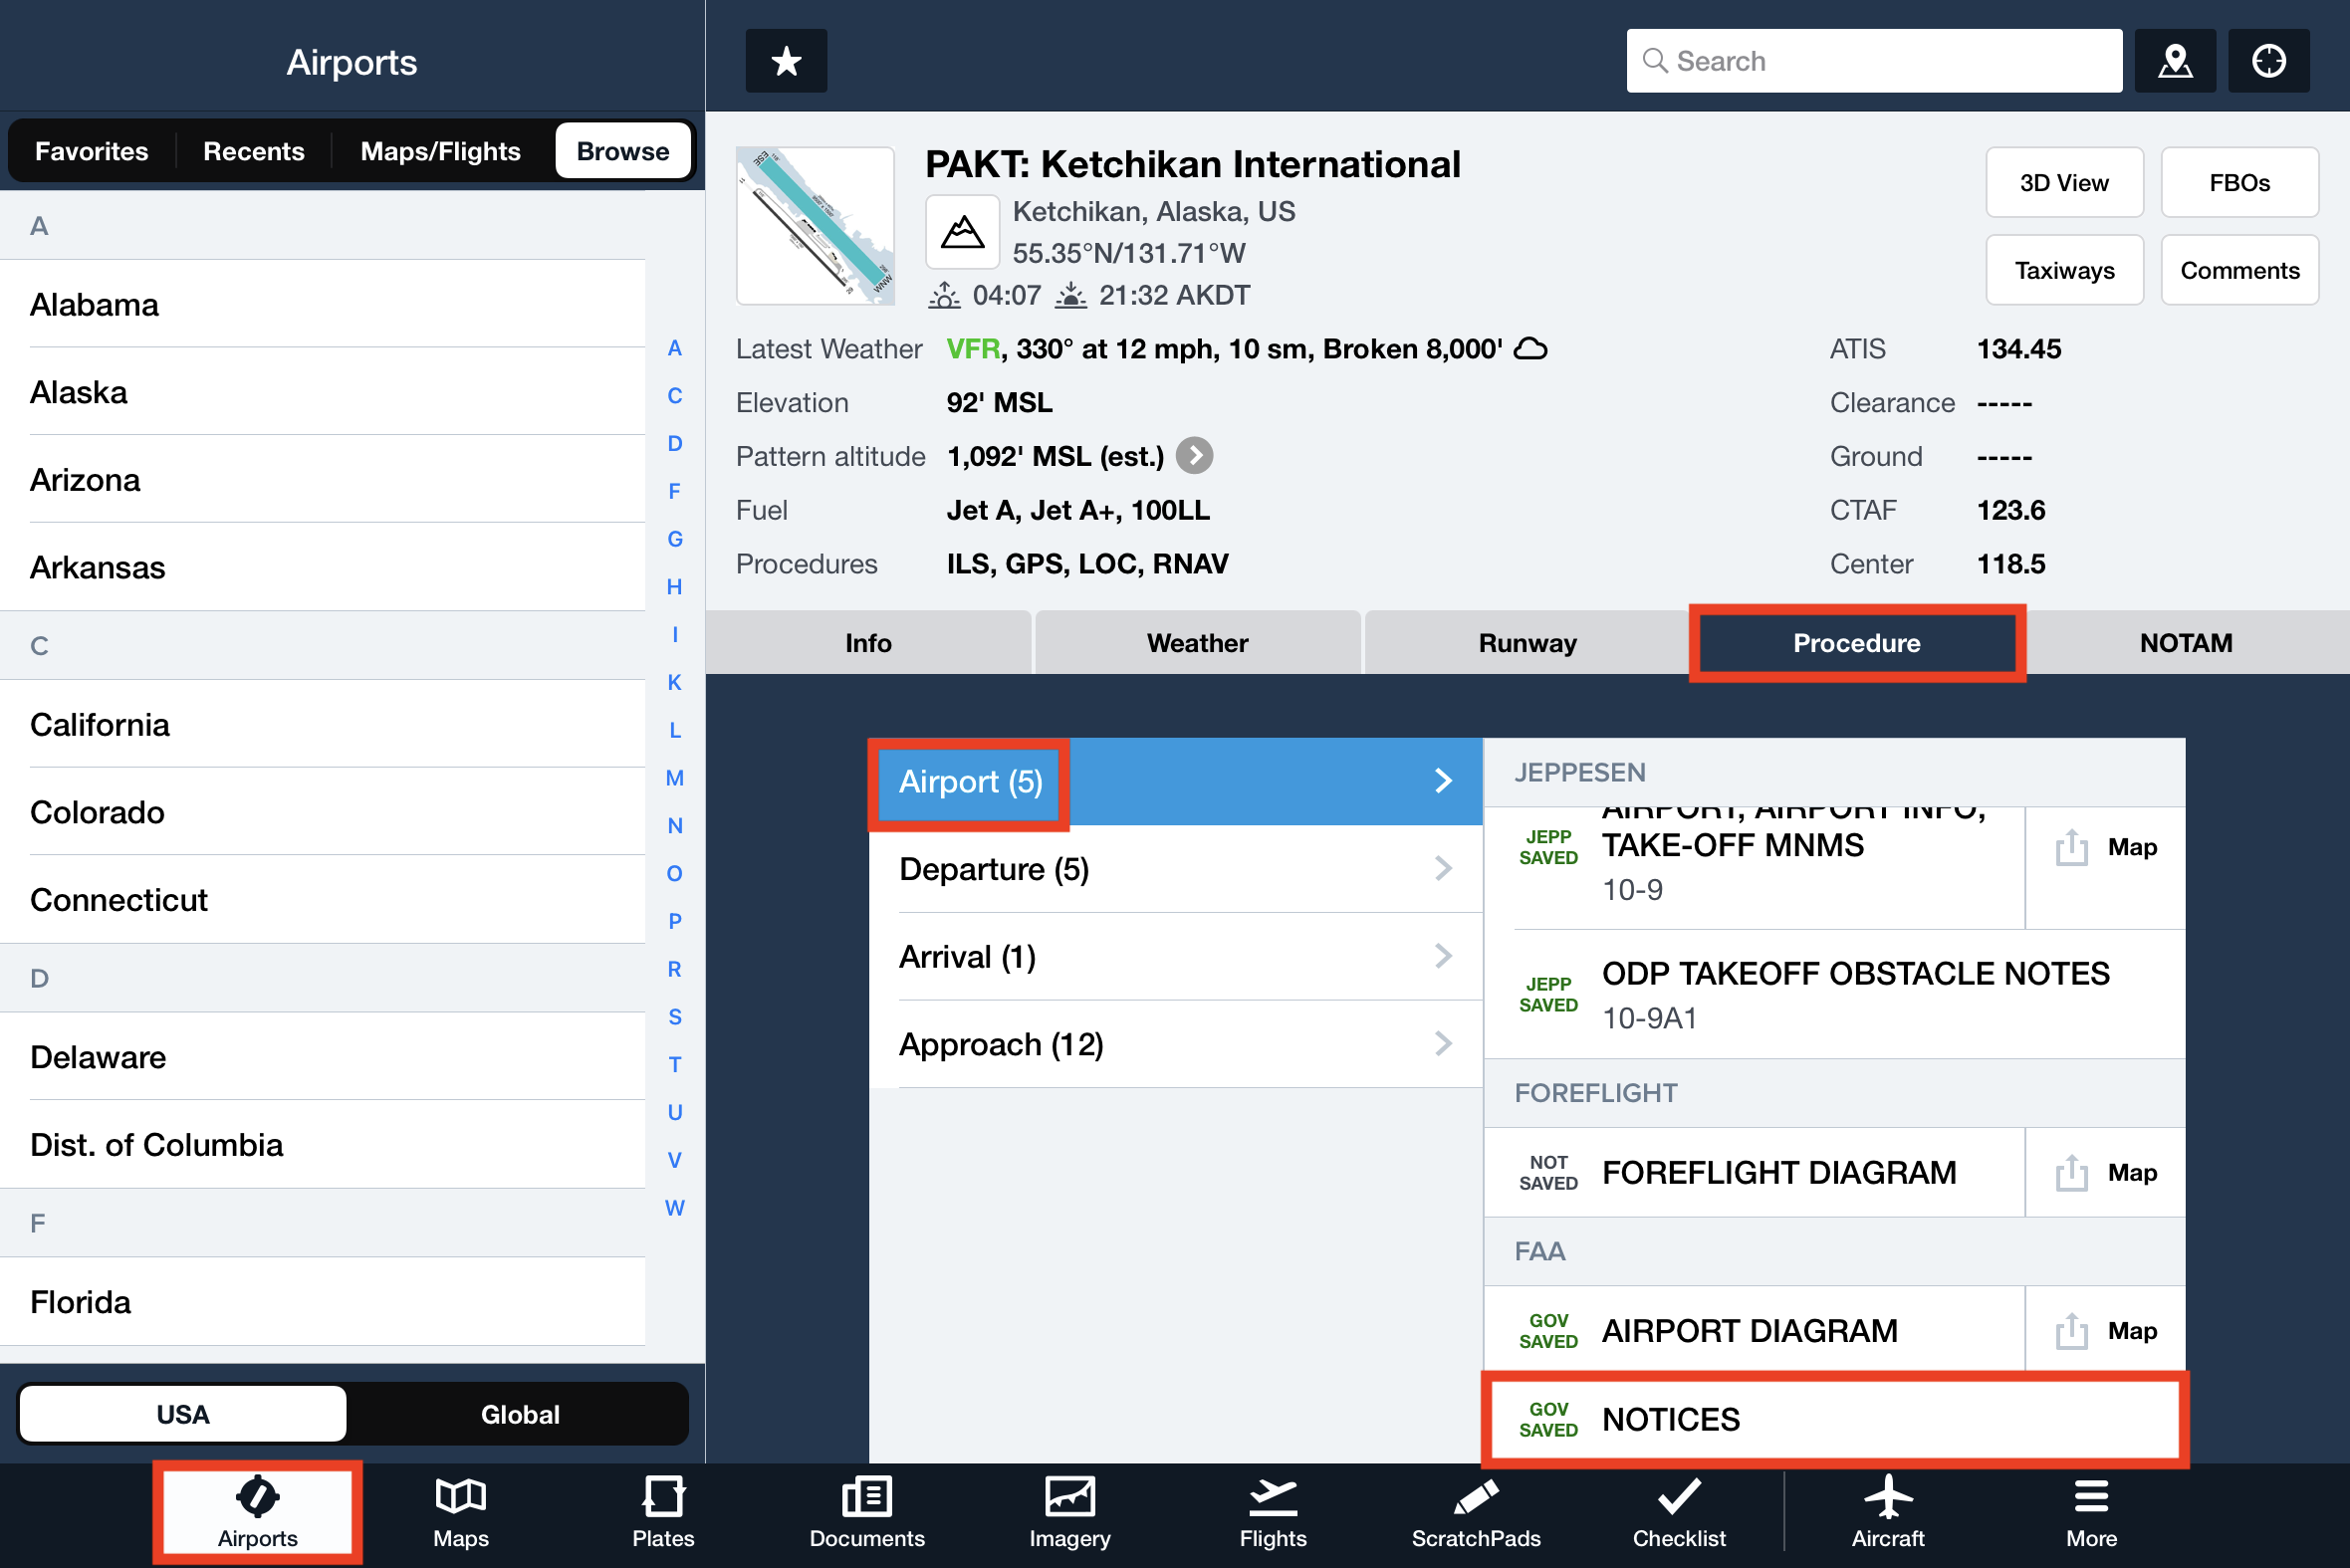Screen dimensions: 2350x1568
Task: Switch to Browse list
Action: [623, 151]
